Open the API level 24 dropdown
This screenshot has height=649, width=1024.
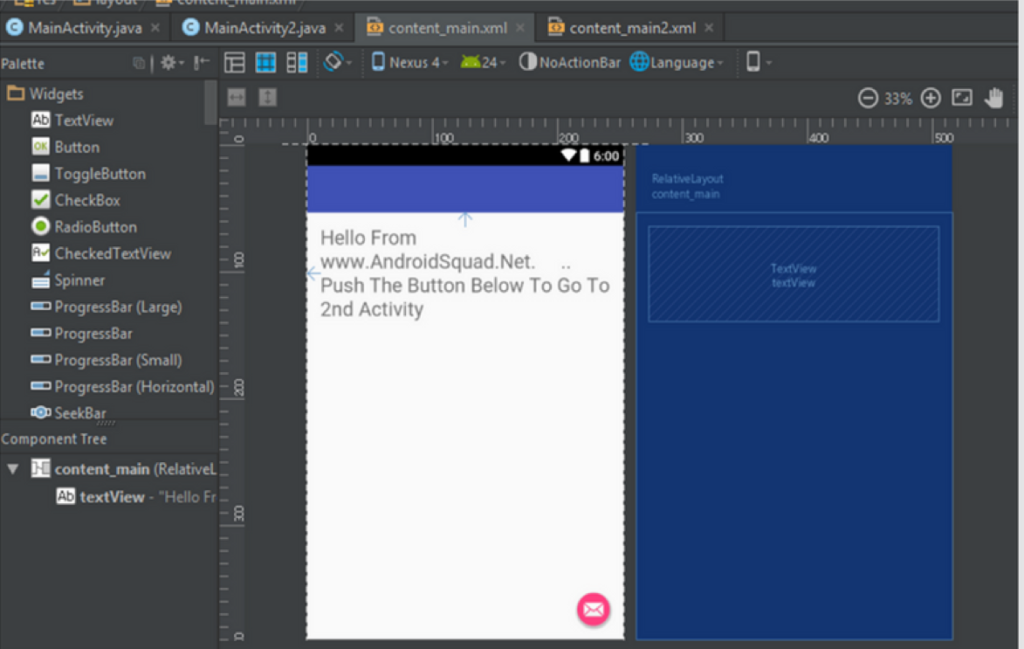[483, 63]
